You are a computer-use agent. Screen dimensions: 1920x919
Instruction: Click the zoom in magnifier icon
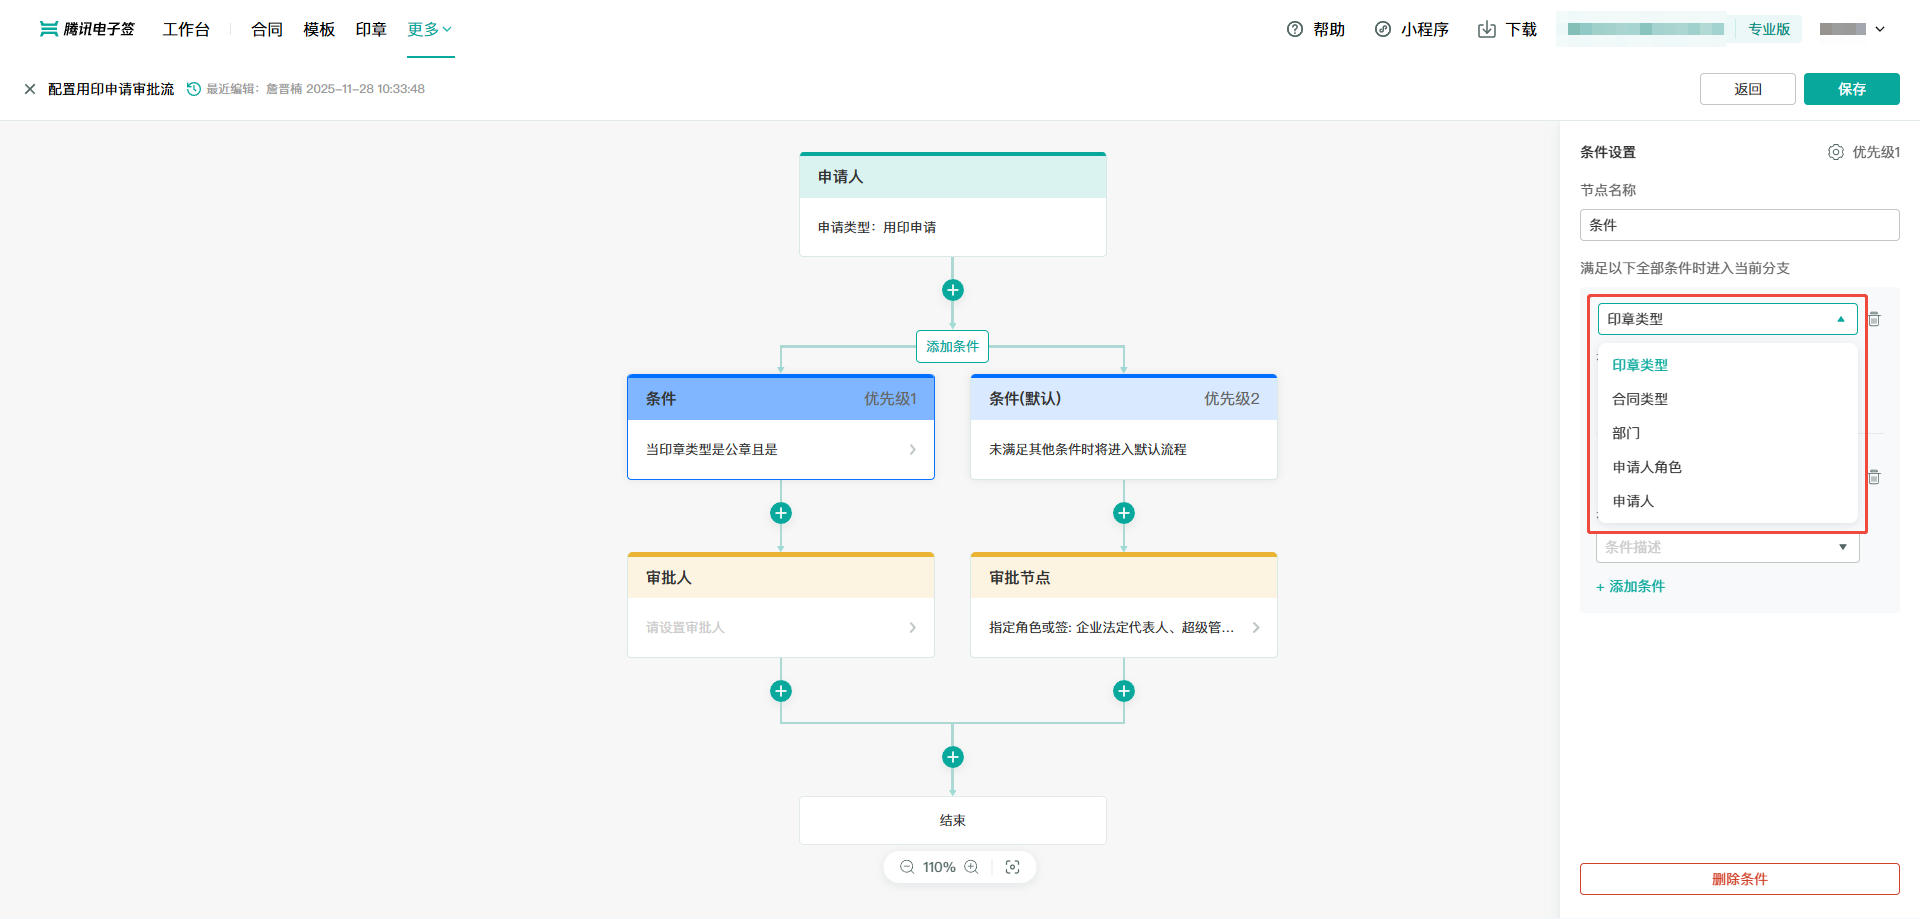coord(971,867)
